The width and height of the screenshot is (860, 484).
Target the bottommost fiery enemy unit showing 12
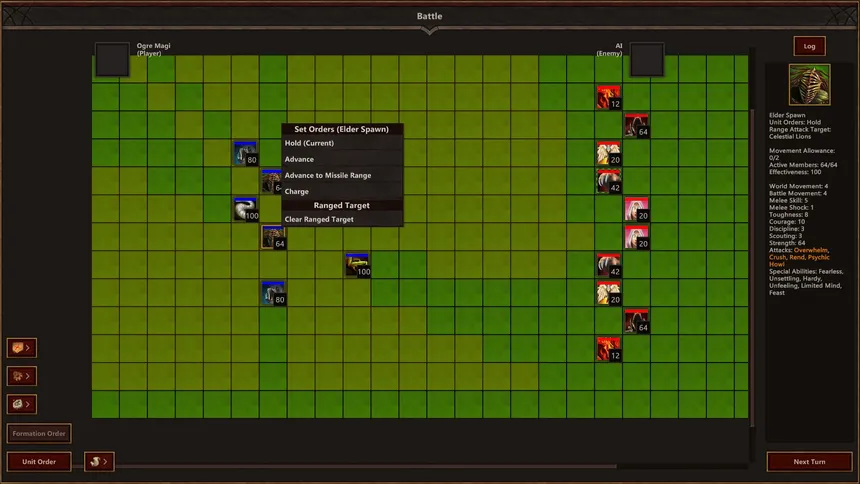click(x=609, y=349)
